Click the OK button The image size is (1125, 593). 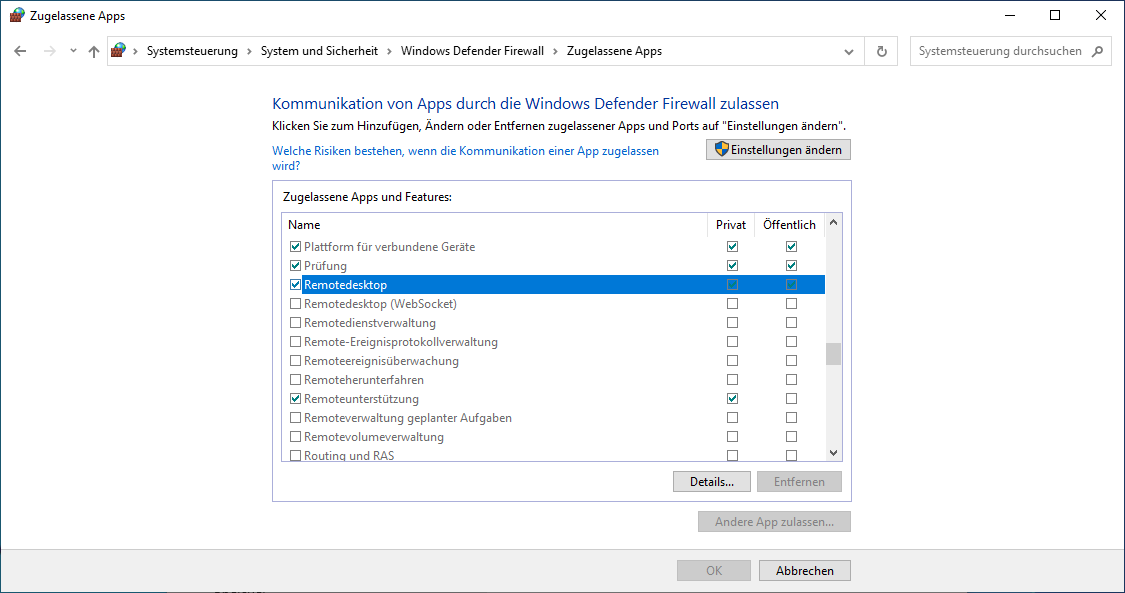714,571
